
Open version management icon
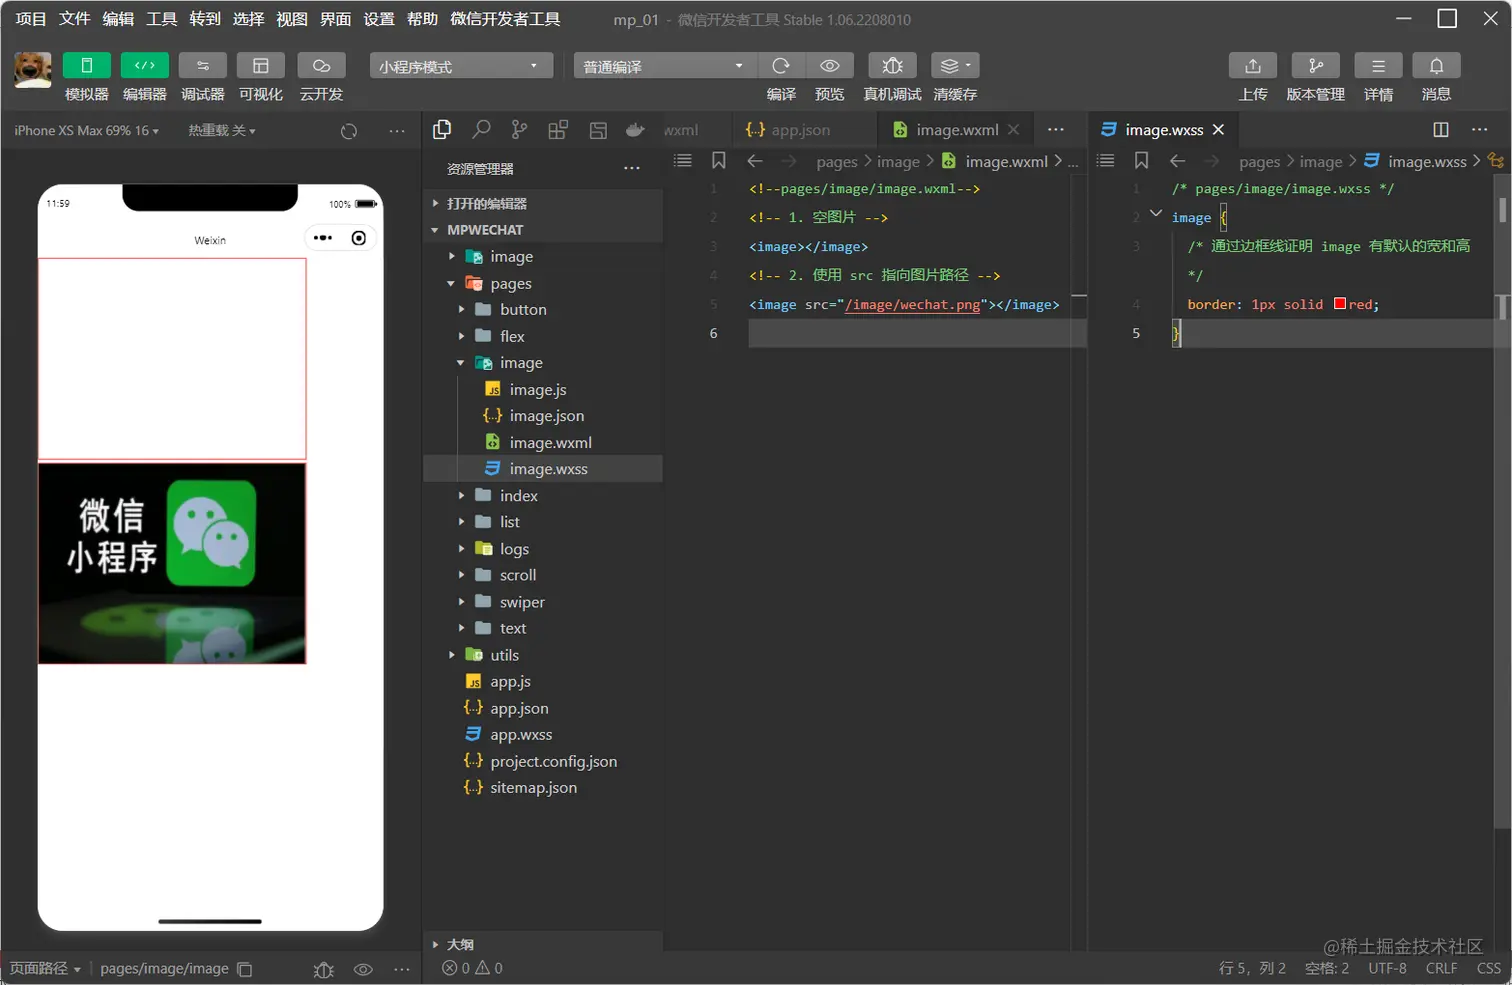[1315, 66]
